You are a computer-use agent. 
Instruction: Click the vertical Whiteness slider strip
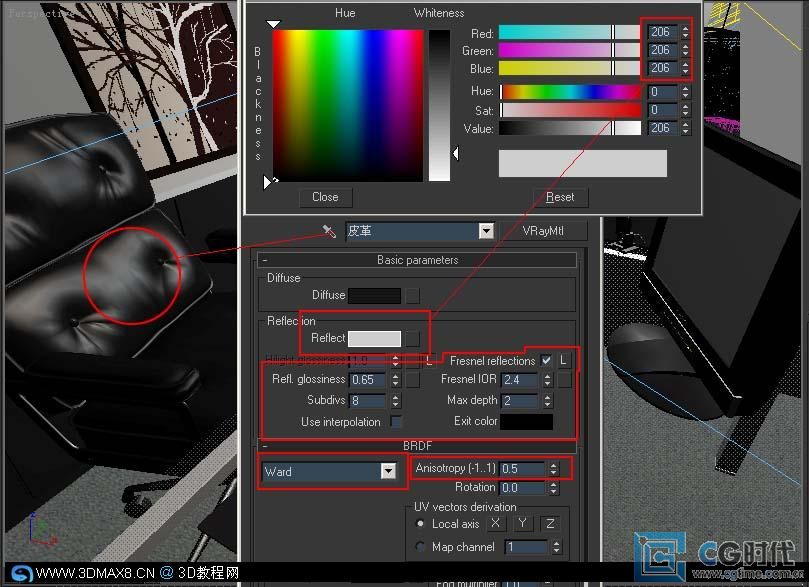[439, 105]
